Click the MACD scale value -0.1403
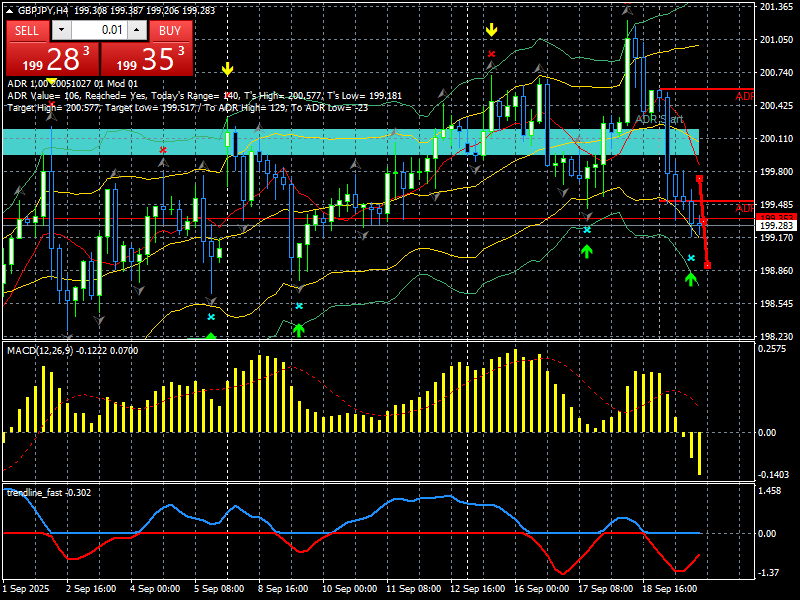Viewport: 800px width, 600px height. (x=773, y=474)
